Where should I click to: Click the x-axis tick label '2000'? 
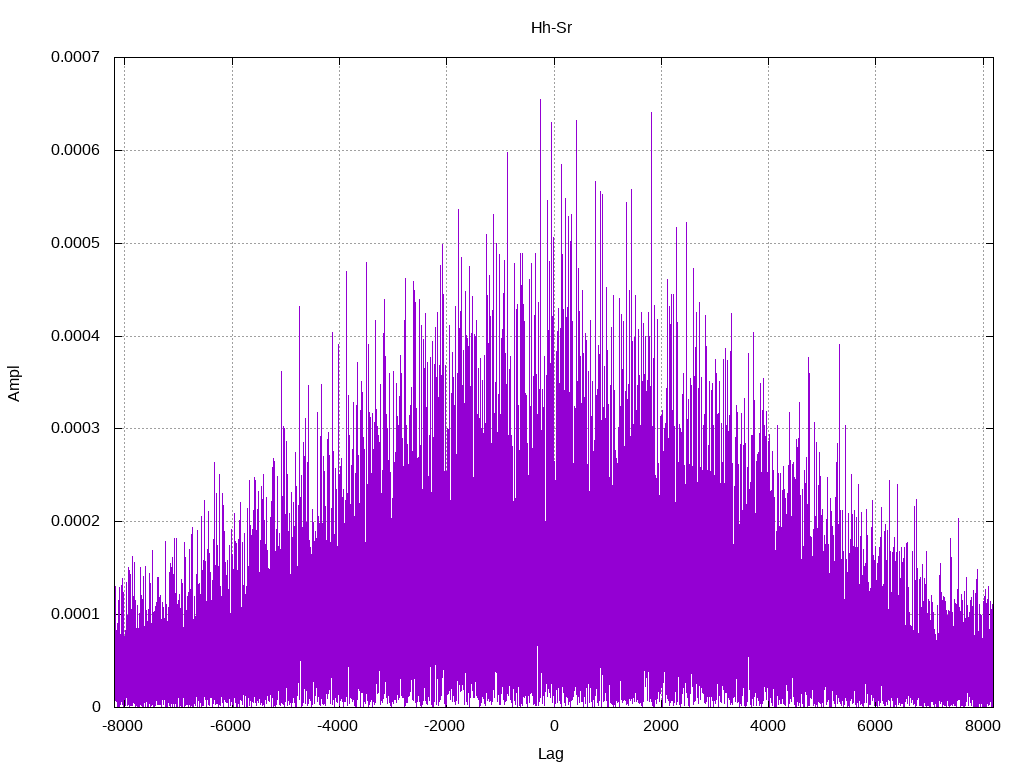661,726
